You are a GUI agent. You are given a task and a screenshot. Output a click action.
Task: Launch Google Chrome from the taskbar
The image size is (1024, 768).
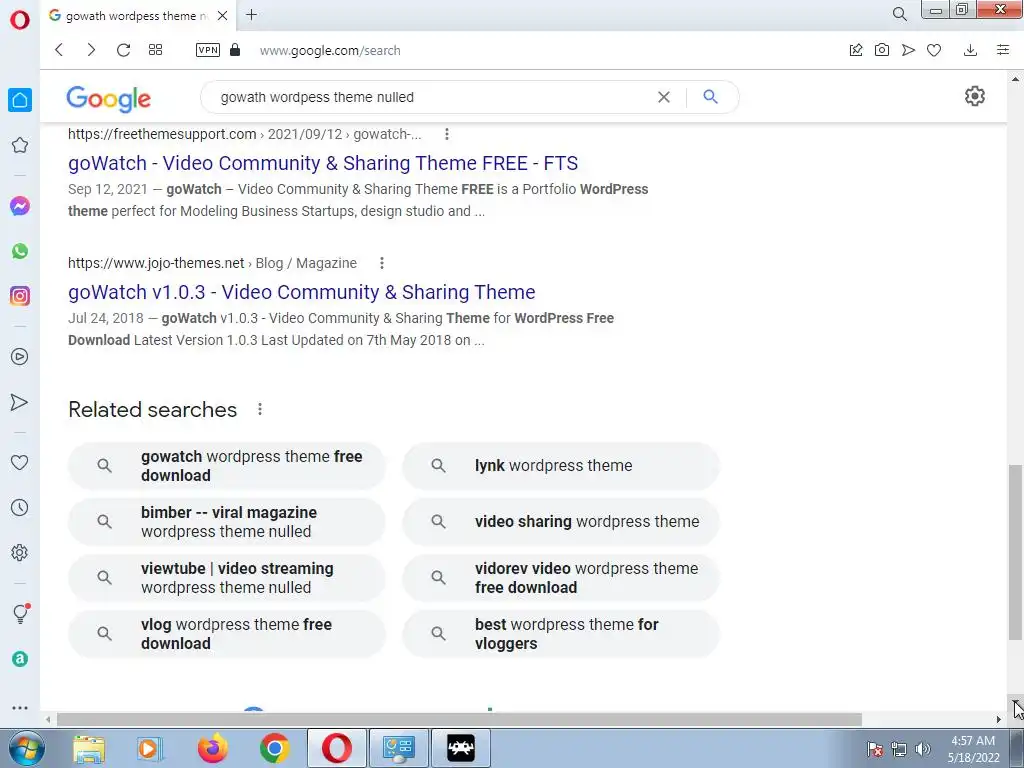coord(275,748)
